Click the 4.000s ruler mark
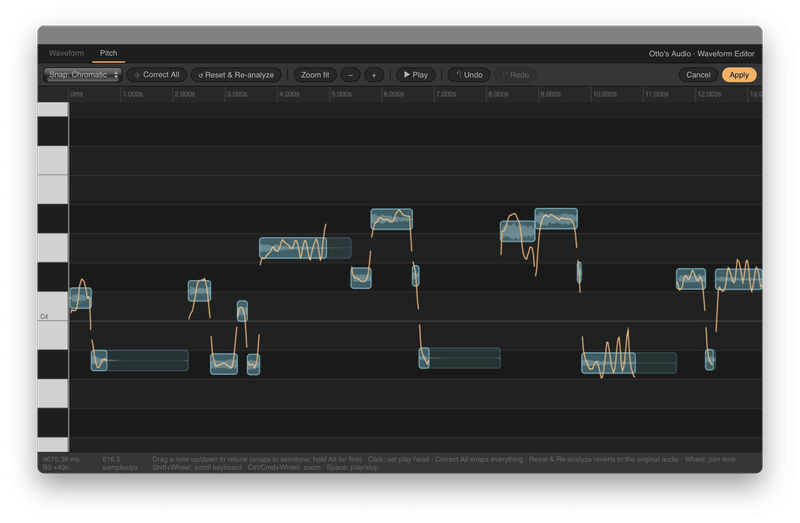 [289, 94]
